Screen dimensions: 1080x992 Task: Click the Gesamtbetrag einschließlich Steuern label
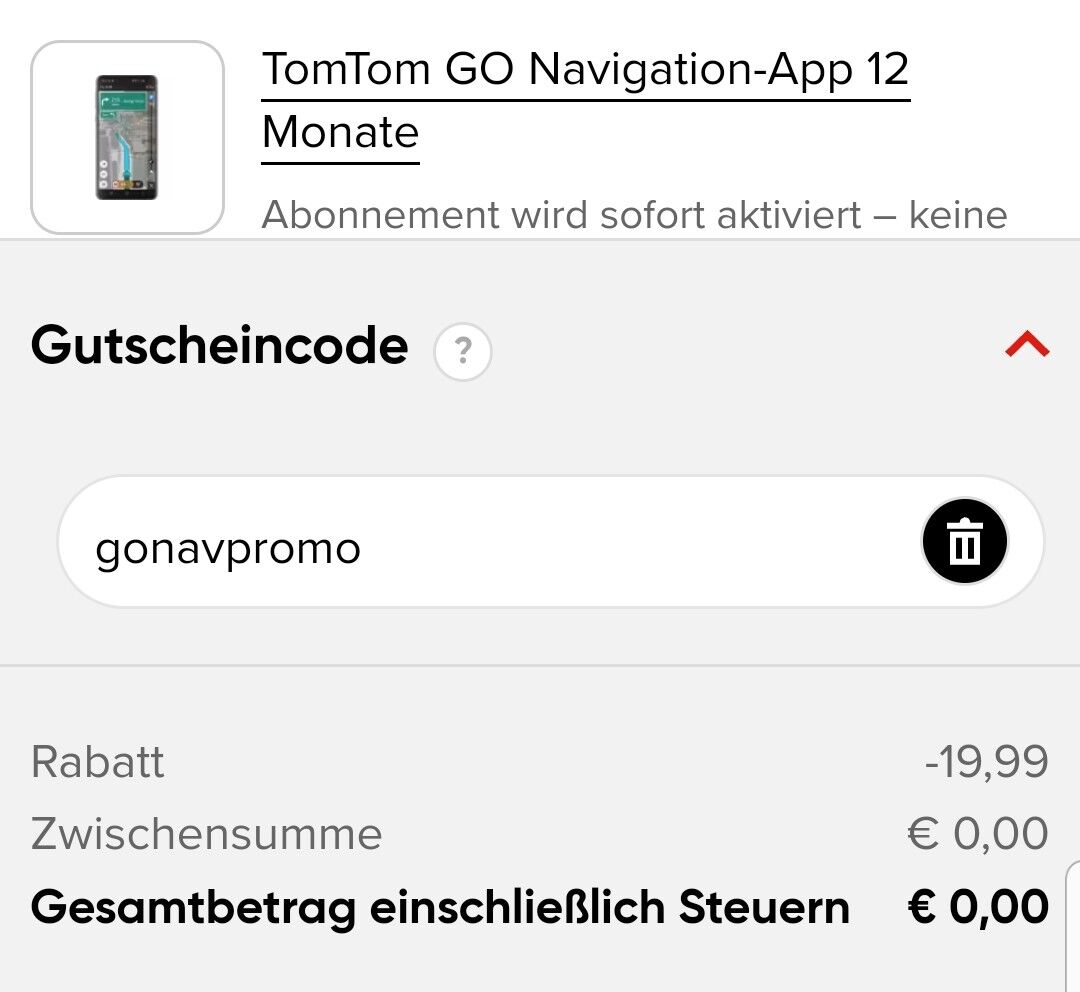(x=440, y=907)
